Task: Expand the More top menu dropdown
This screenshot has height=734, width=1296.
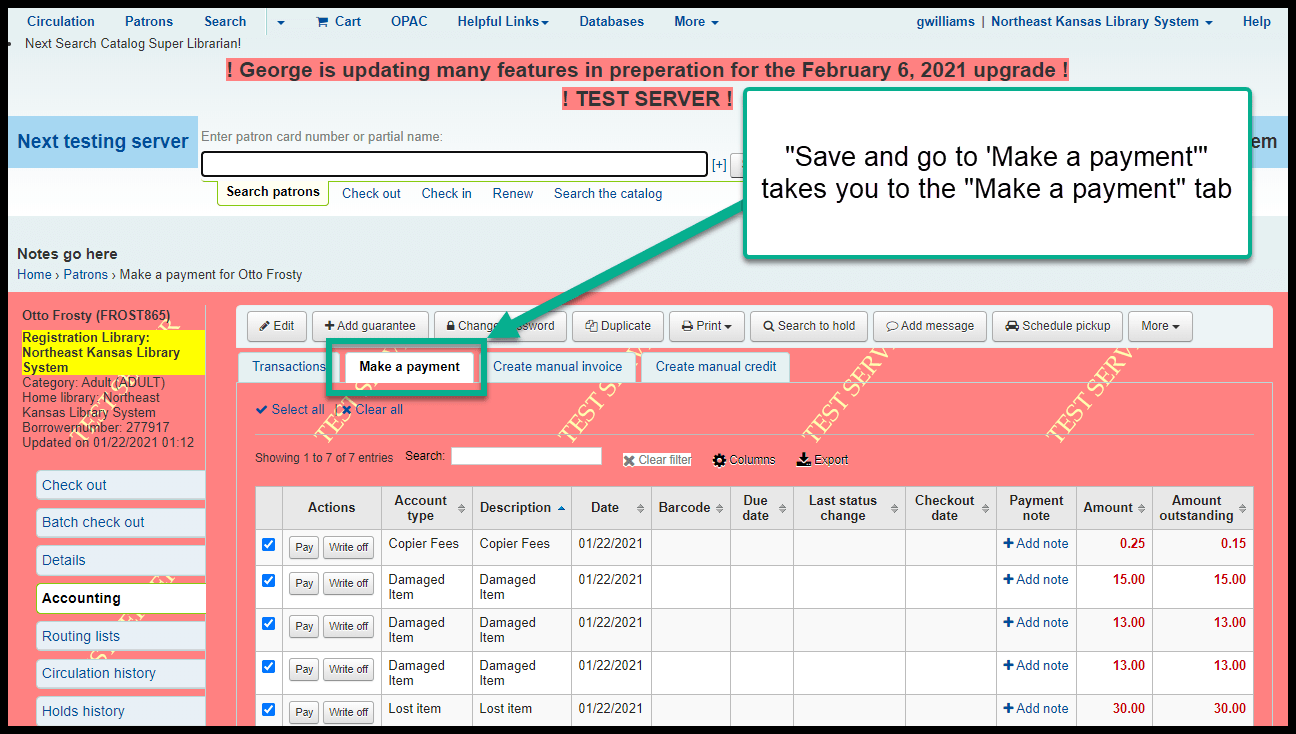Action: 696,21
